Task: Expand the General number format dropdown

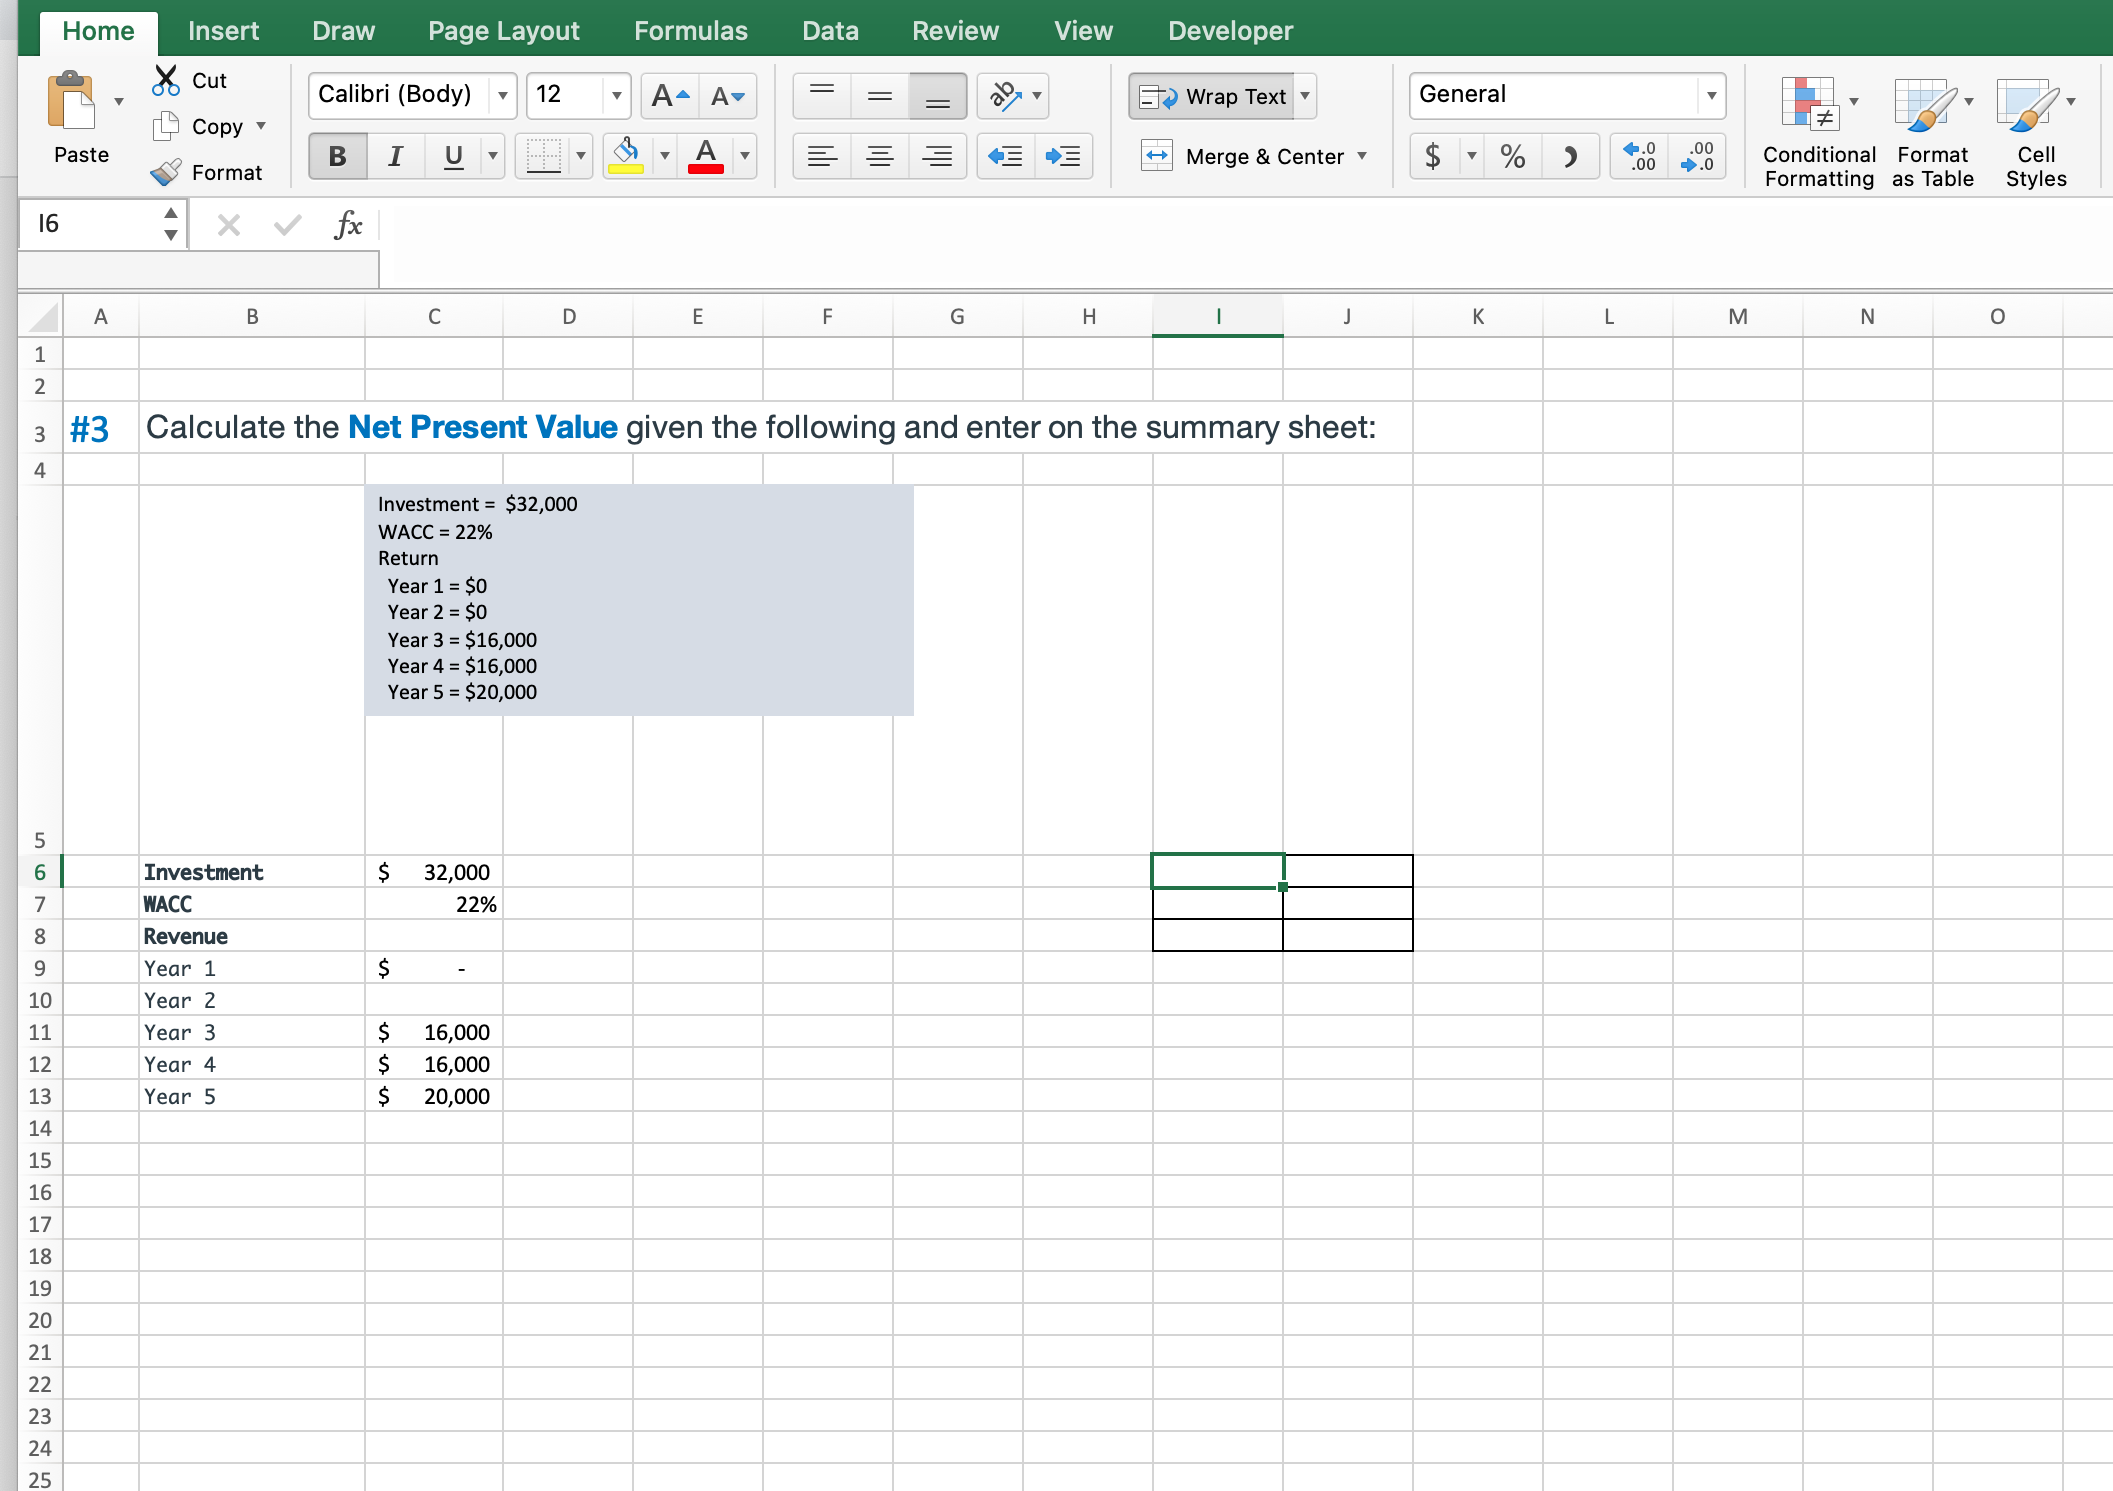Action: coord(1711,96)
